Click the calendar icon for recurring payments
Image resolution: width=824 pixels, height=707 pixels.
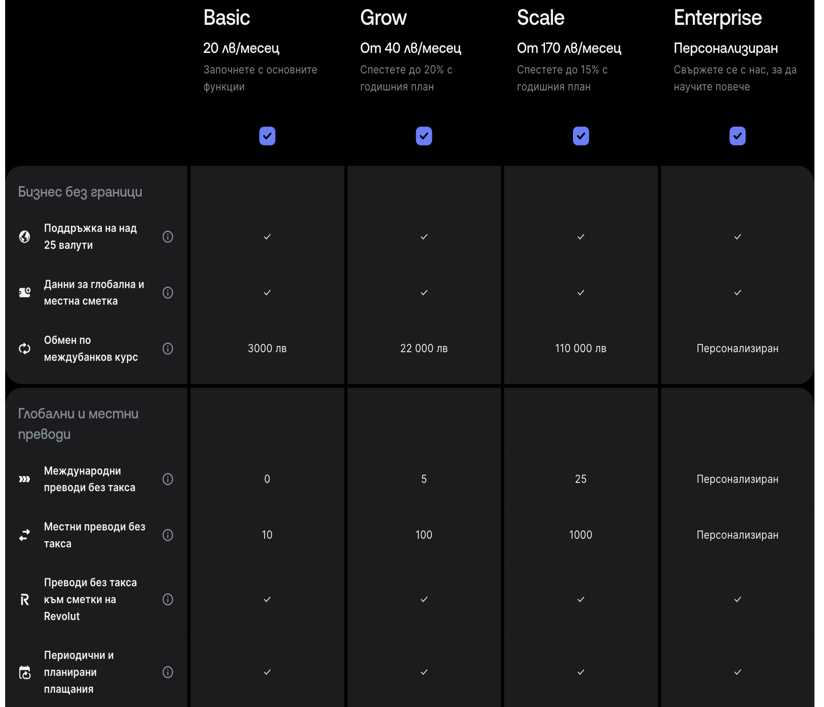pyautogui.click(x=25, y=673)
